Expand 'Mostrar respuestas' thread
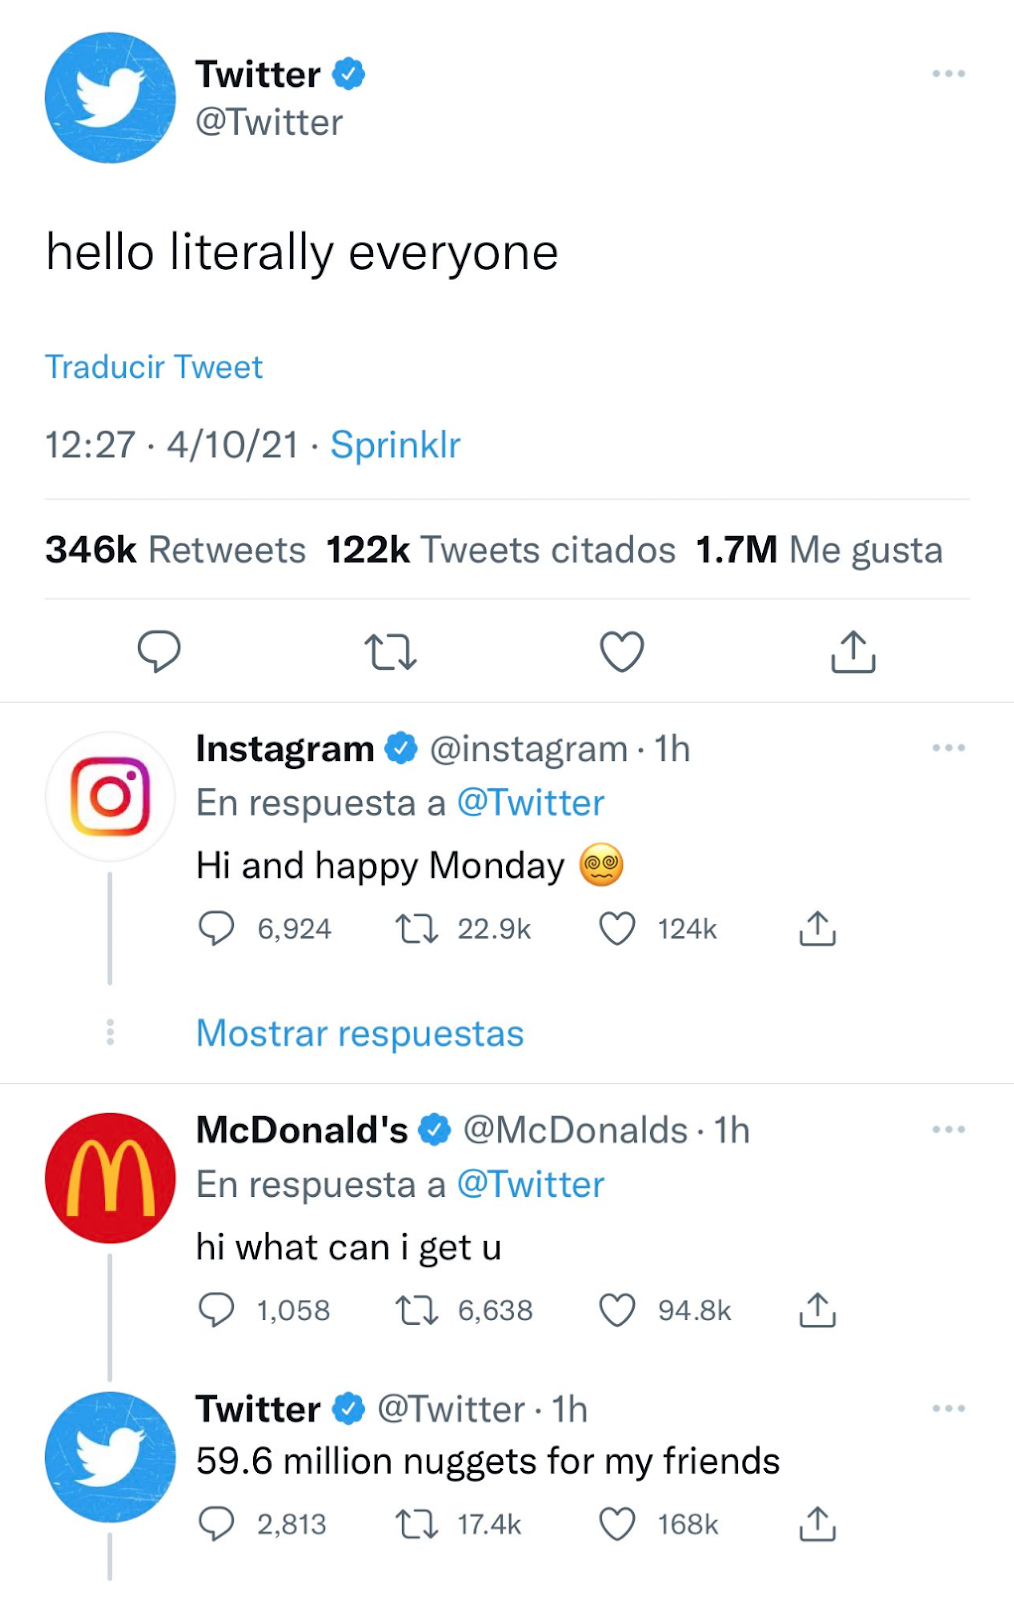Viewport: 1014px width, 1600px height. [x=360, y=1033]
